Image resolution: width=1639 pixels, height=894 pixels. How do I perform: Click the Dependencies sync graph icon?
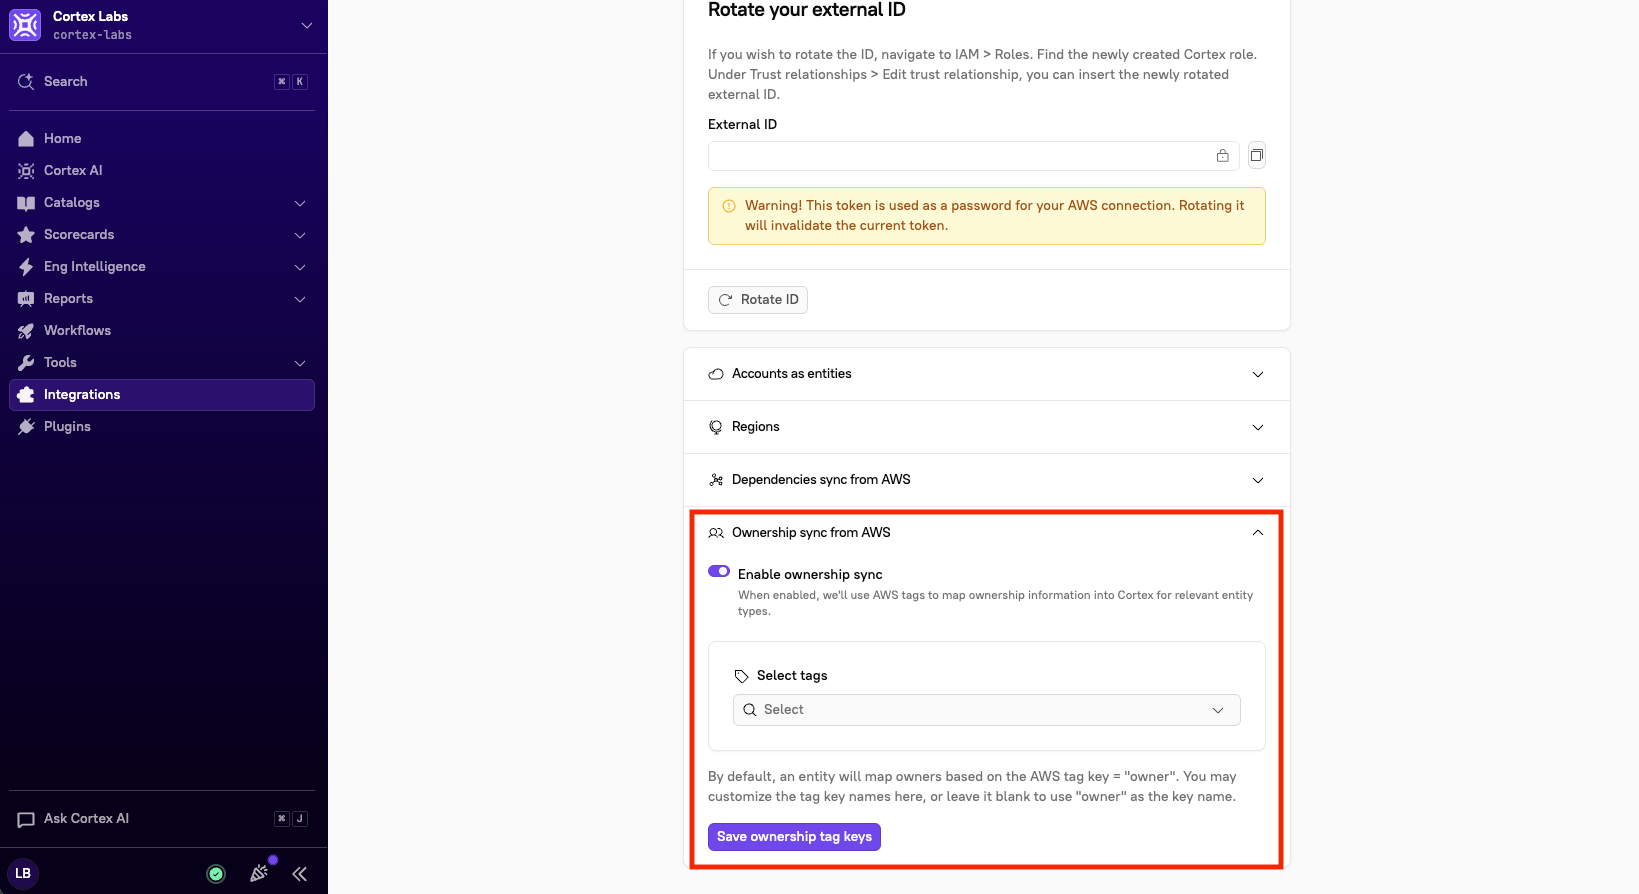pos(716,480)
